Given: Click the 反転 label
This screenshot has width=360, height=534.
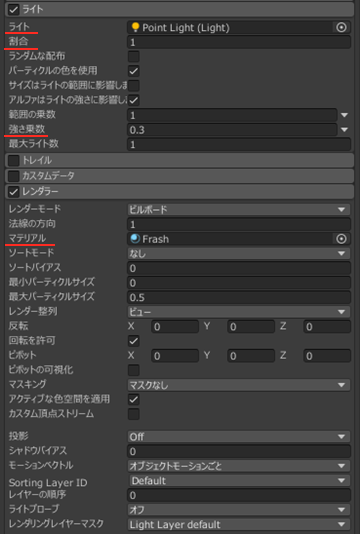Looking at the screenshot, I should click(18, 326).
